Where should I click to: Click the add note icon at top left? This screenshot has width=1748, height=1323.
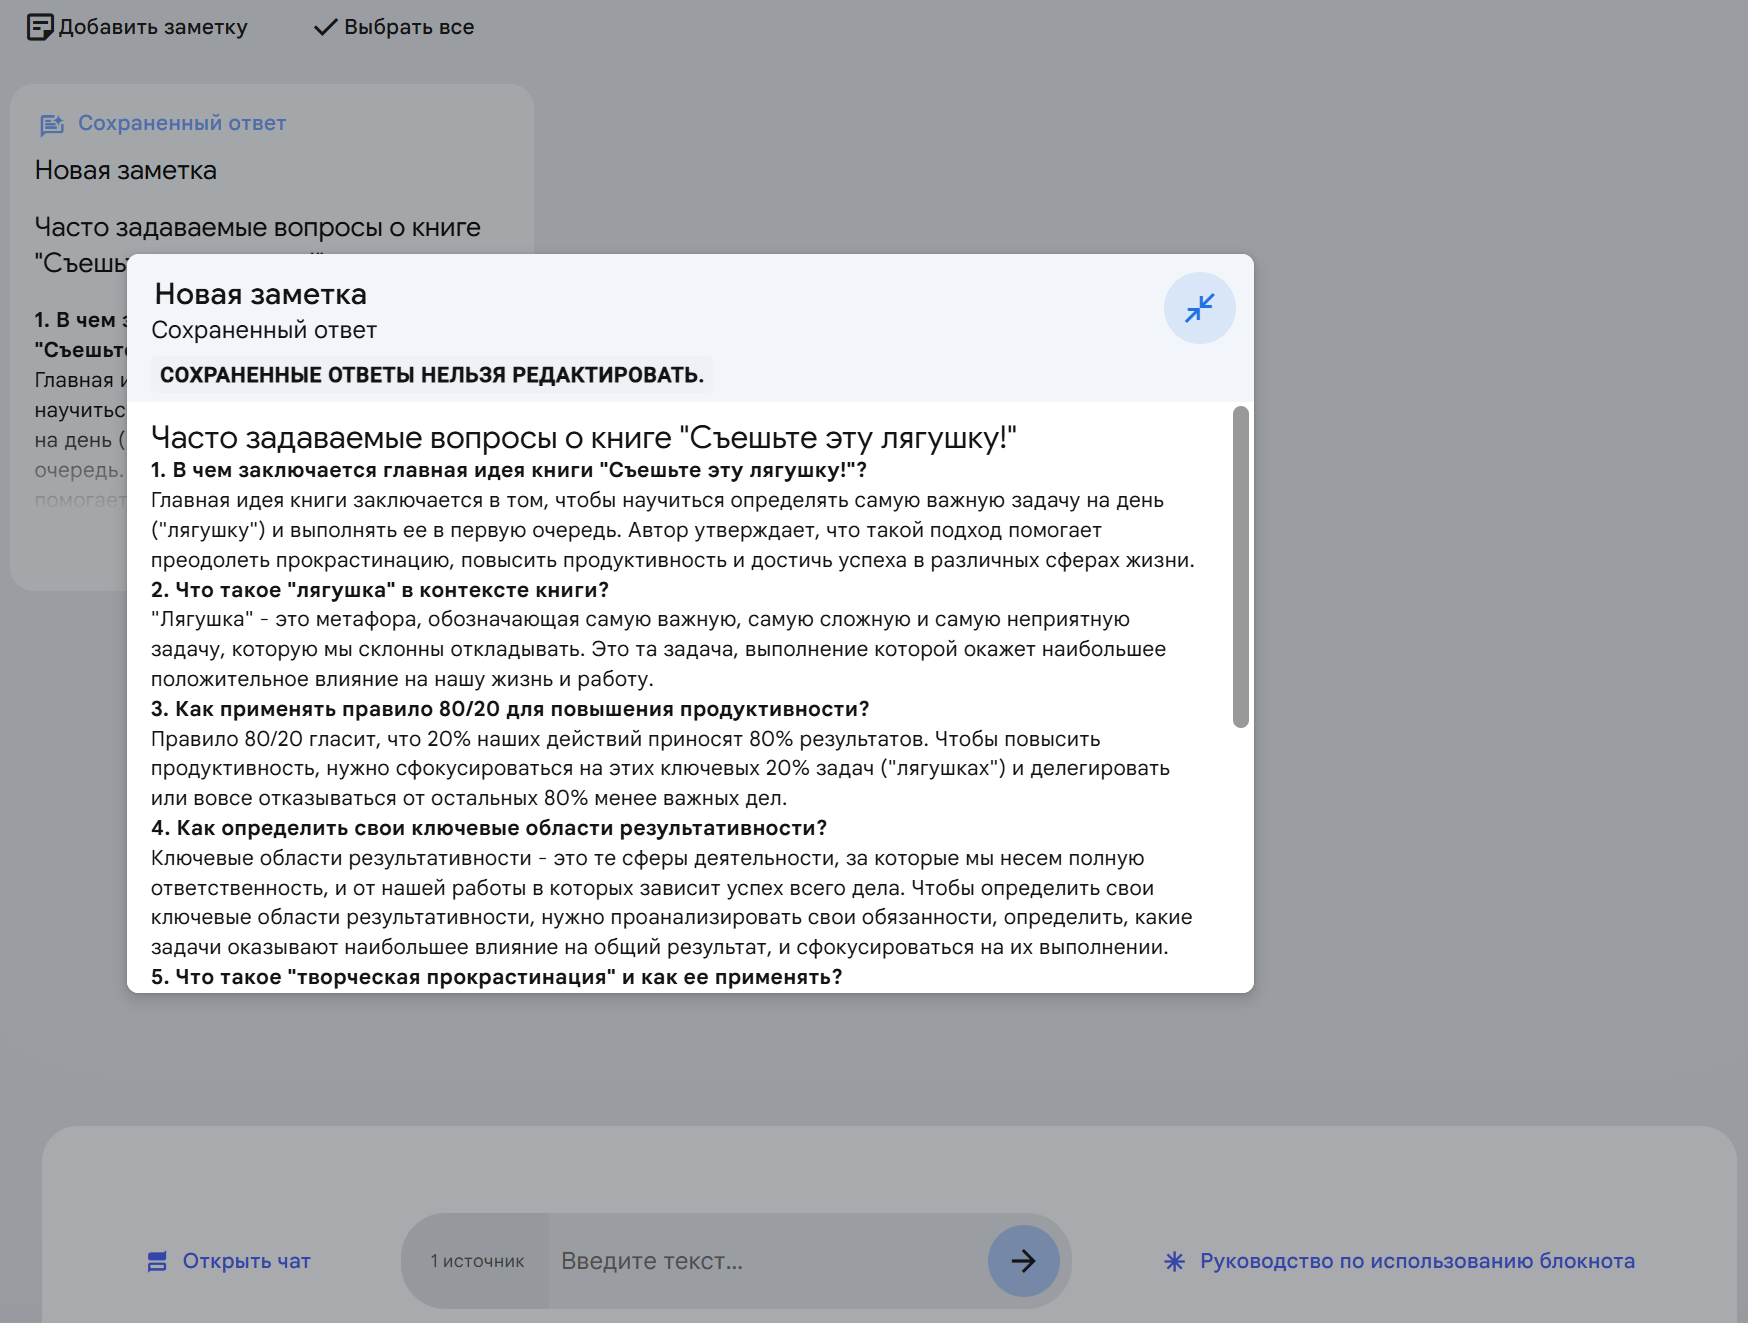point(40,27)
